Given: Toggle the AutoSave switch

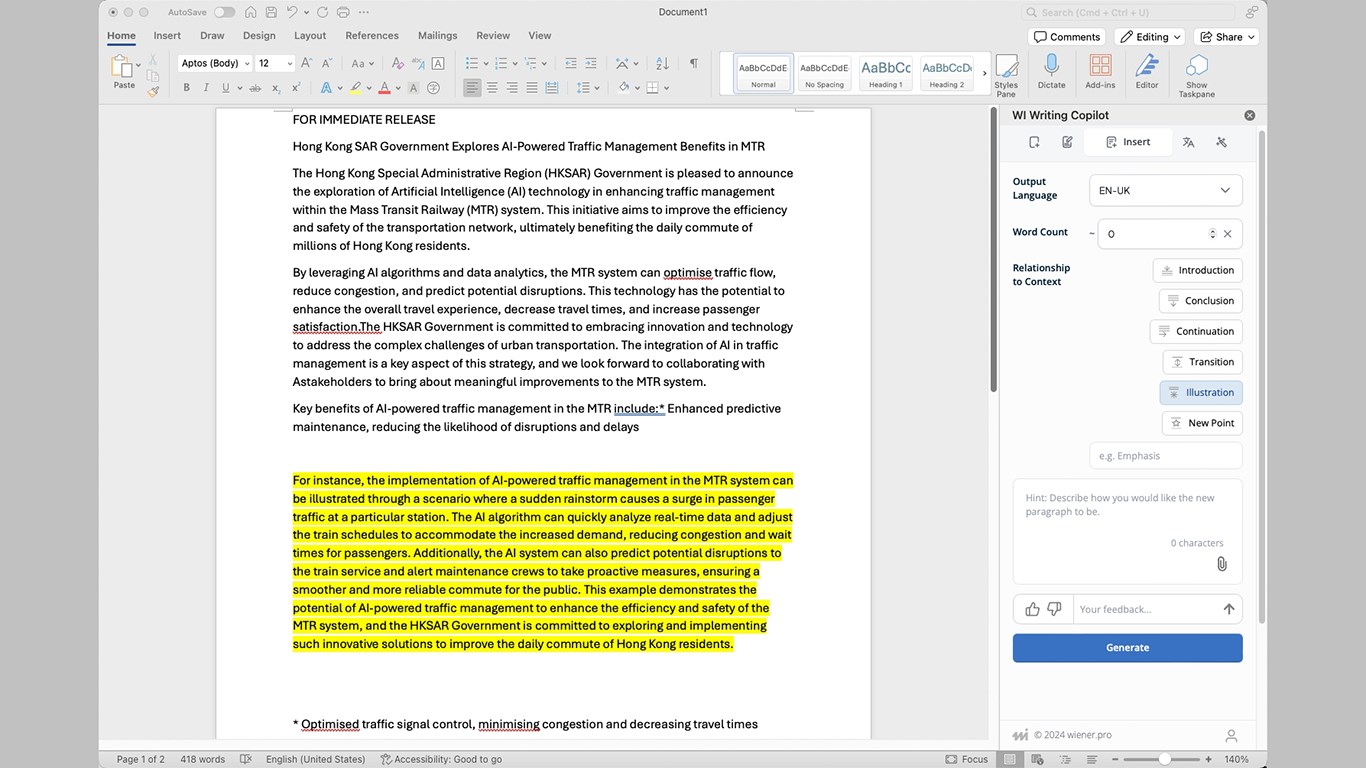Looking at the screenshot, I should click(x=224, y=12).
